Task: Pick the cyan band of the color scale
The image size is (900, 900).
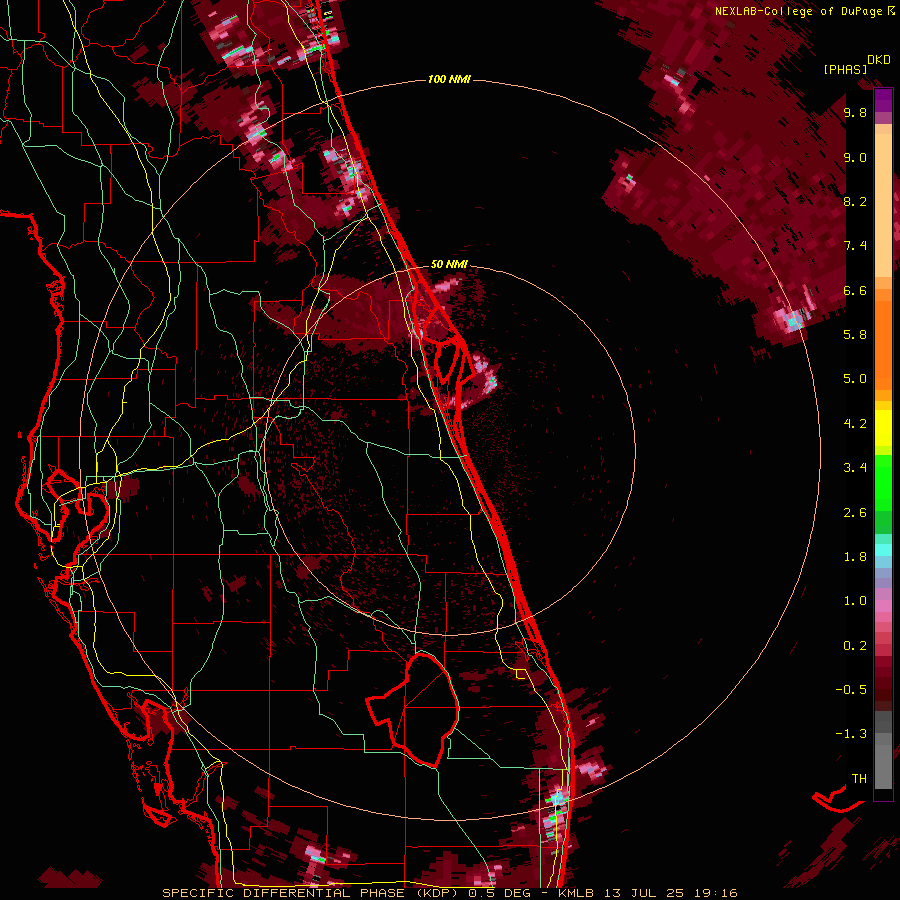Action: 883,550
